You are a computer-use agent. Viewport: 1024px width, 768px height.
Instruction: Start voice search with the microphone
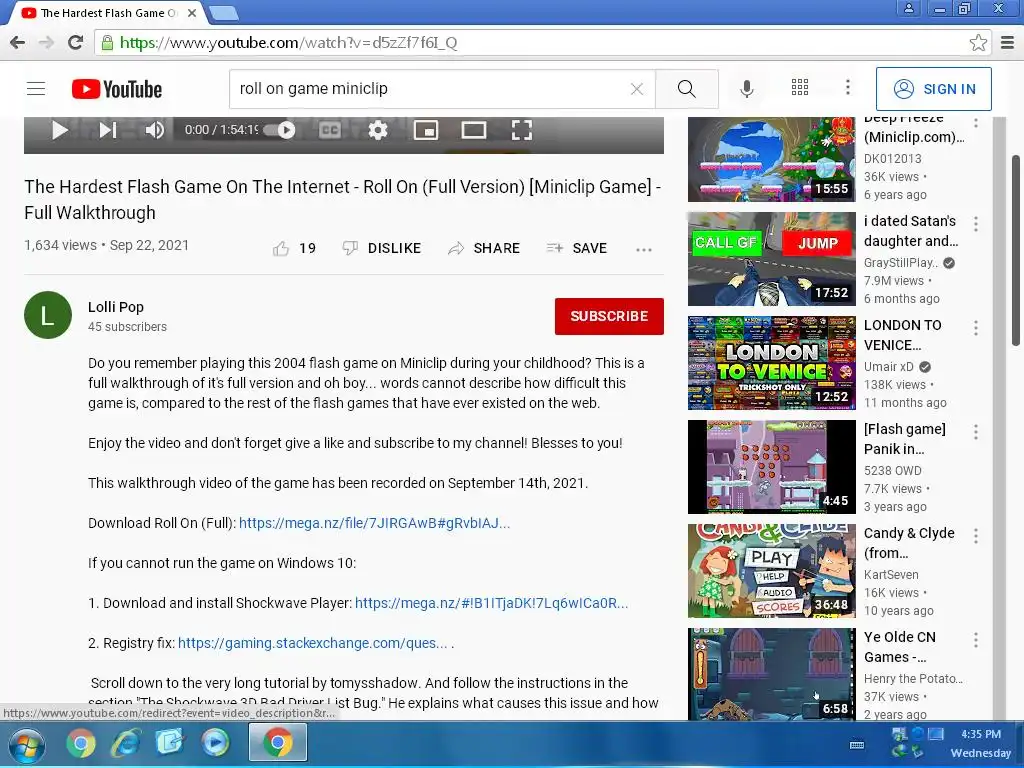746,89
